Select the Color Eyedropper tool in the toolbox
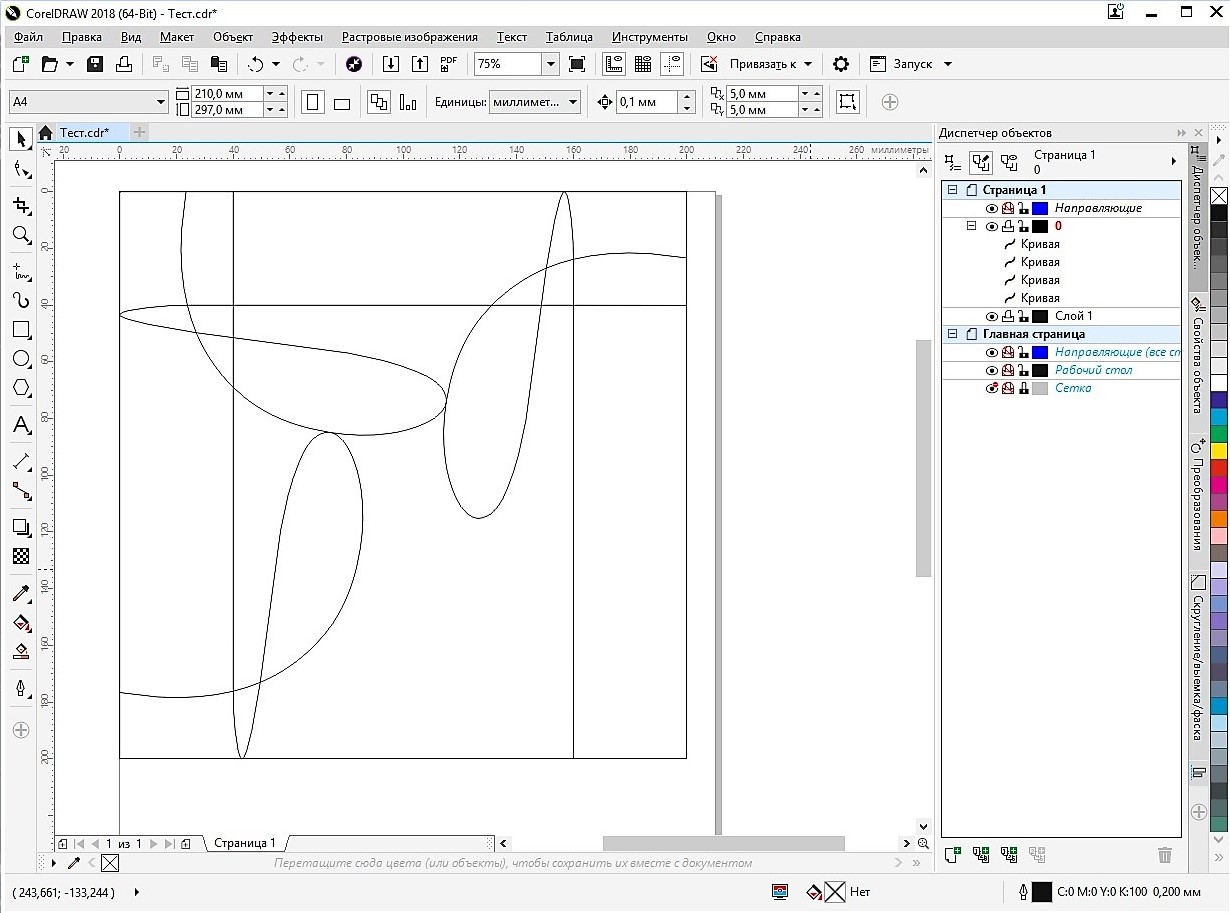1230x913 pixels. [20, 594]
